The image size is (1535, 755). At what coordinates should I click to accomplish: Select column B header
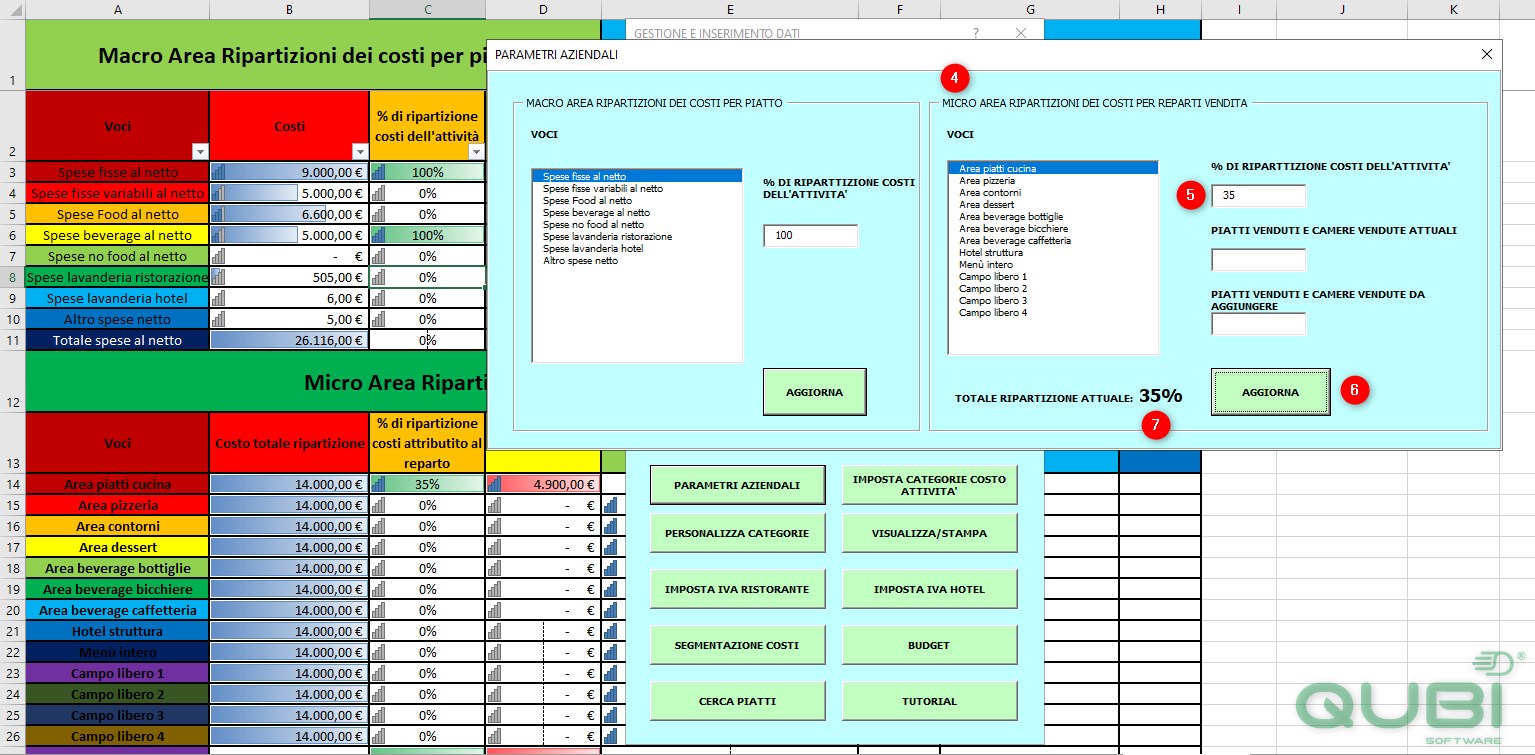(x=289, y=9)
